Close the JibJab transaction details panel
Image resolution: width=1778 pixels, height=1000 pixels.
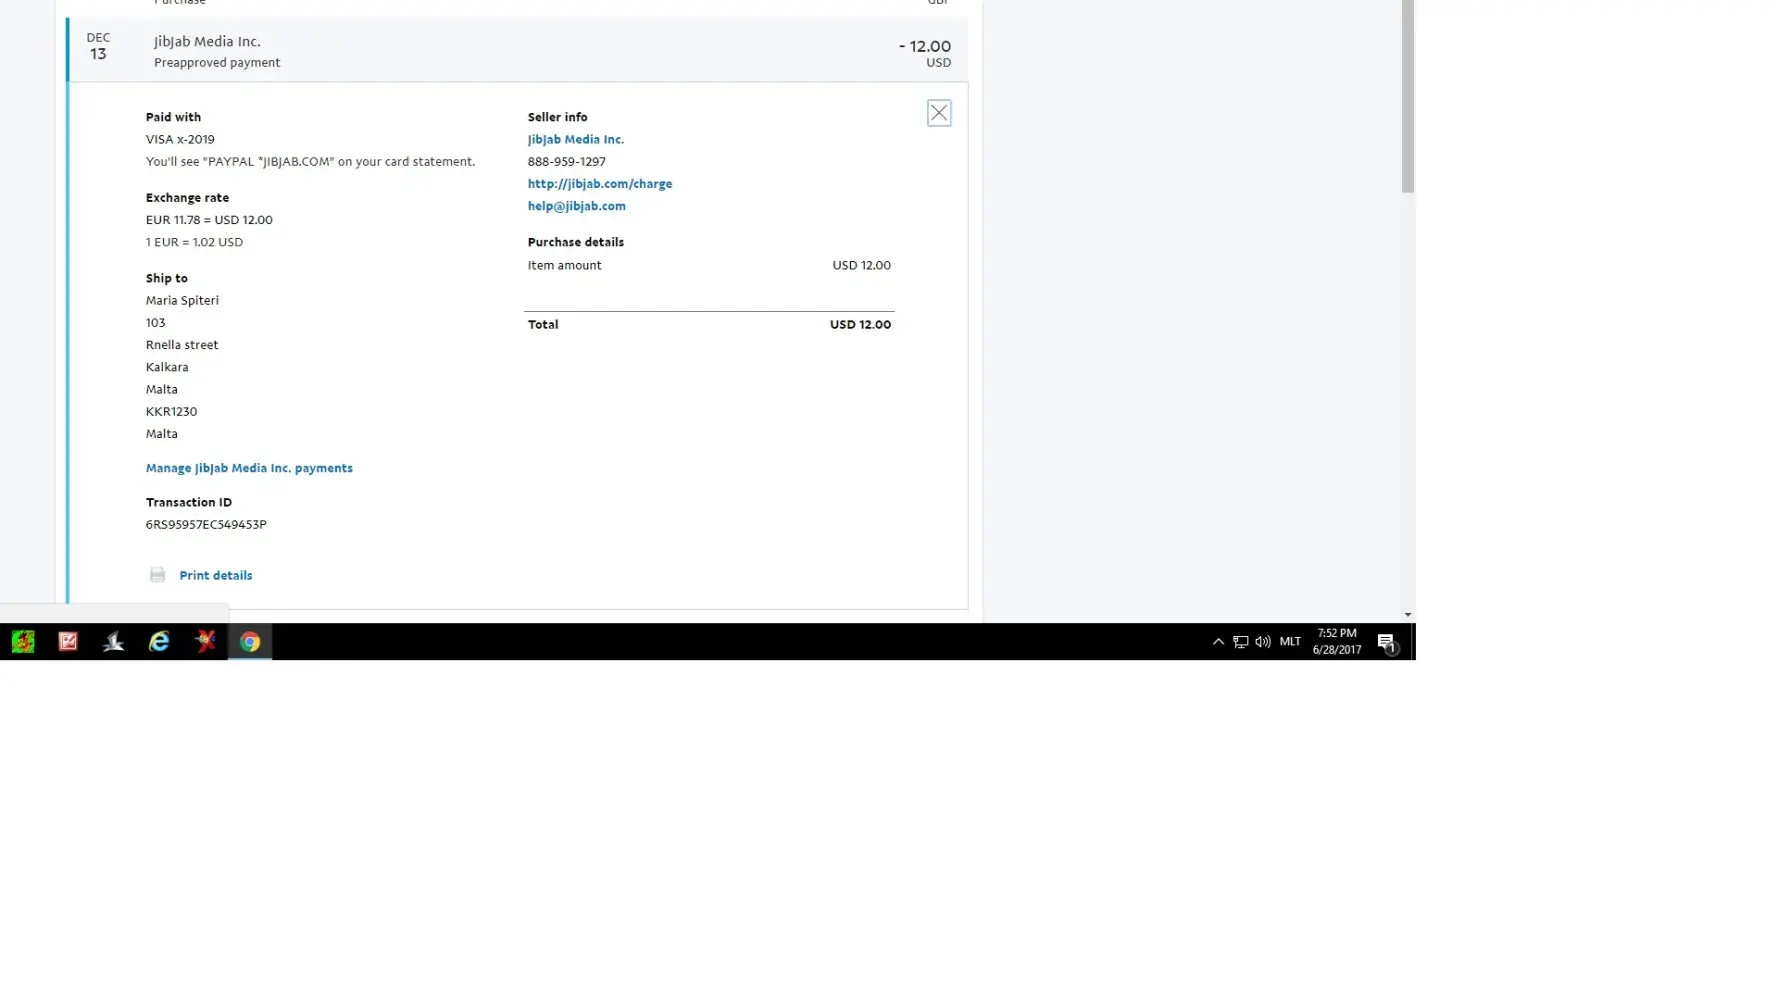click(938, 113)
